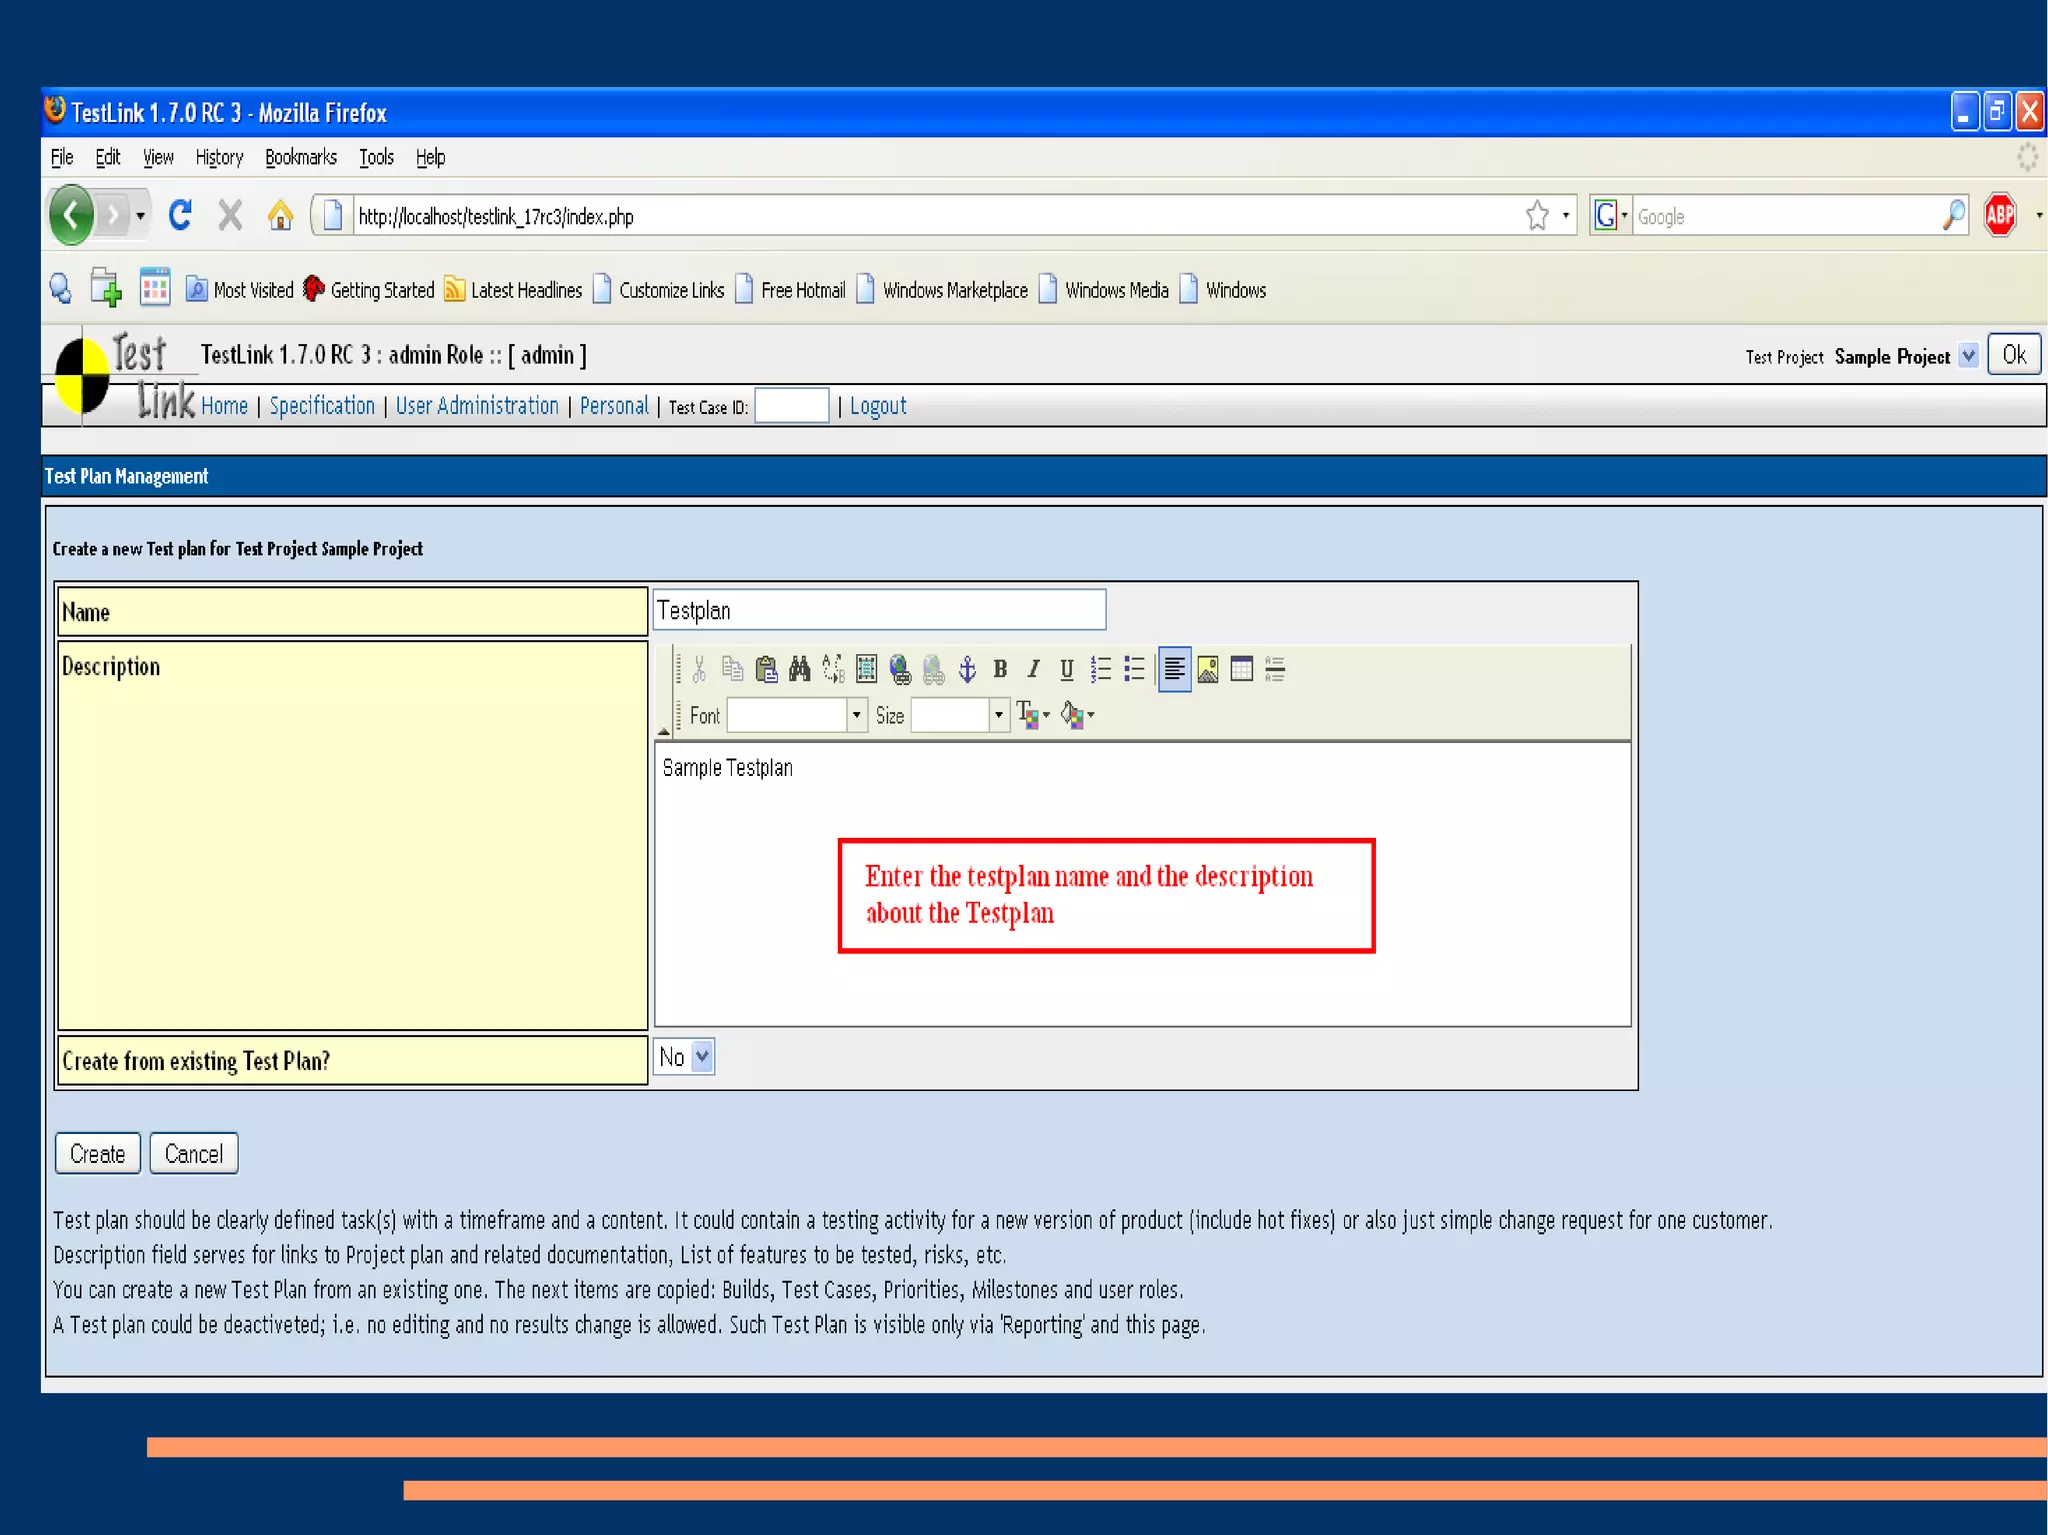Viewport: 2048px width, 1535px height.
Task: Toggle underline formatting in description editor
Action: [1067, 669]
